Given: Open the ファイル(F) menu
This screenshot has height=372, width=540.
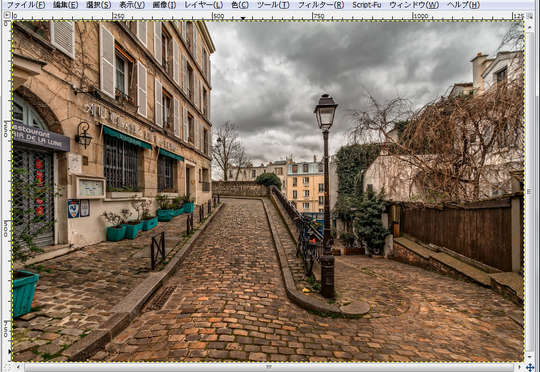Looking at the screenshot, I should 26,5.
